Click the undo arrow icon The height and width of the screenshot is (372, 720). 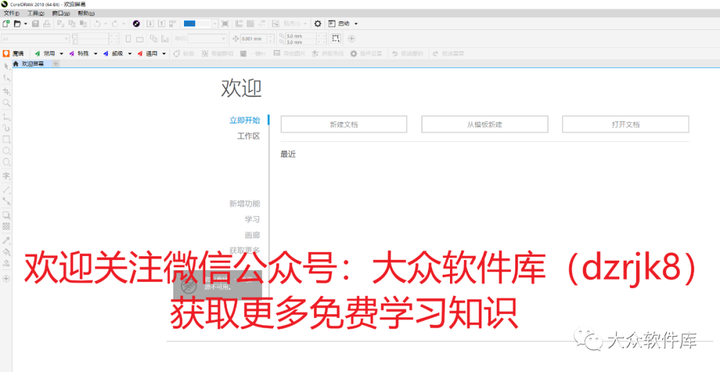(97, 23)
